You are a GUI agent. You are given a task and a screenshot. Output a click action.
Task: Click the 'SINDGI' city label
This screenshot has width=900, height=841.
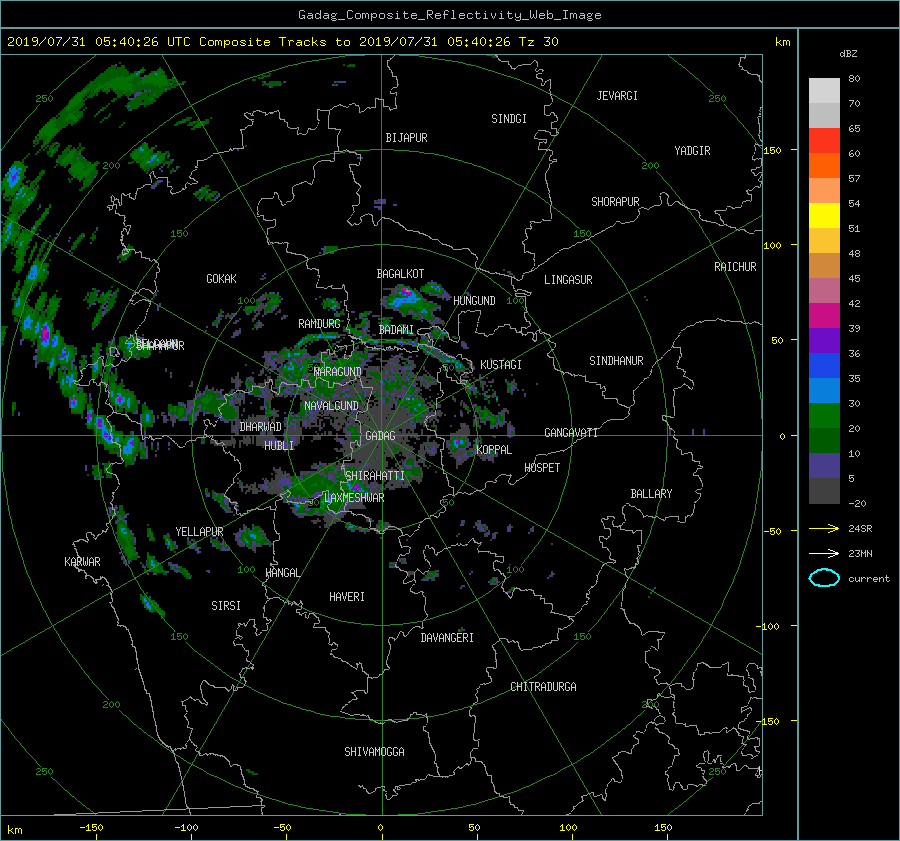tap(509, 119)
